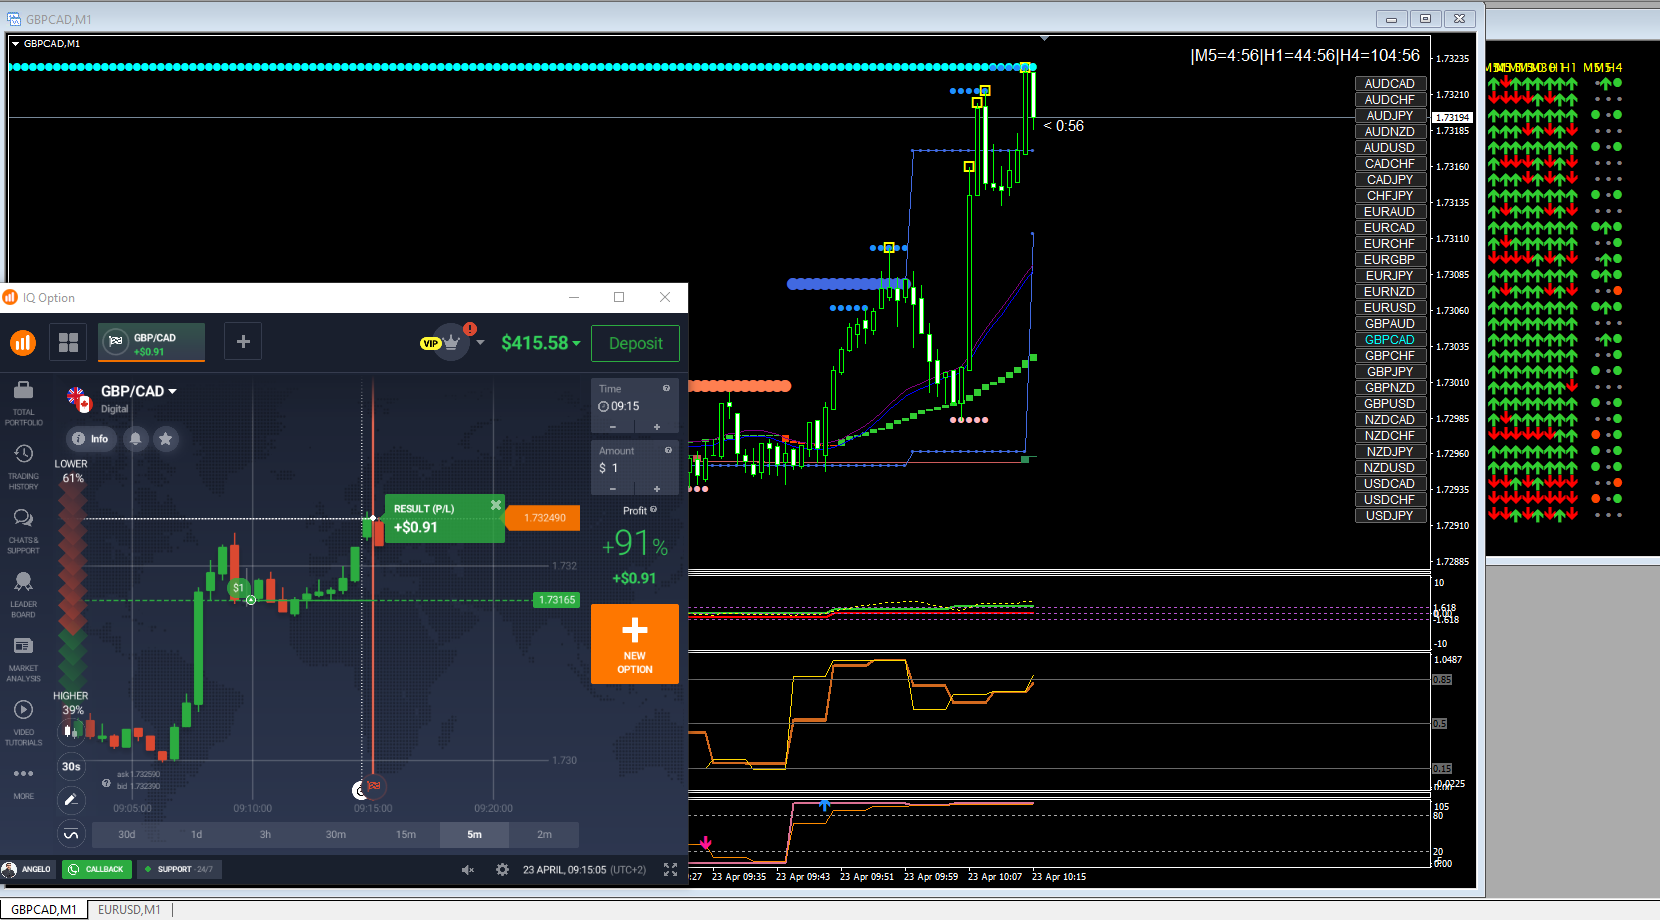
Task: Select the 30m chart range
Action: [336, 834]
